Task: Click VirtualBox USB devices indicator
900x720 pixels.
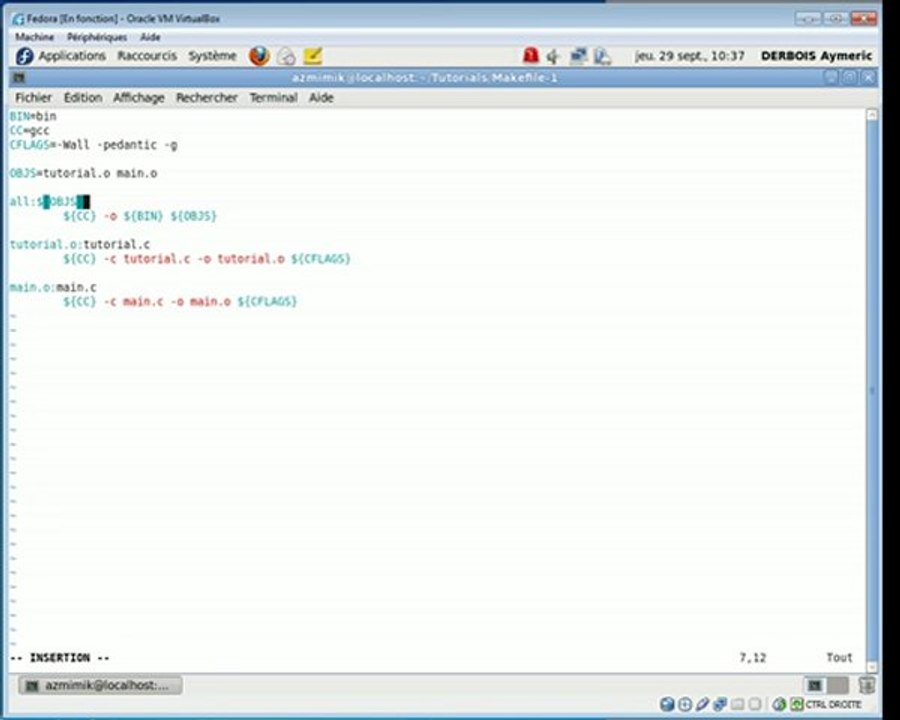Action: tap(702, 704)
